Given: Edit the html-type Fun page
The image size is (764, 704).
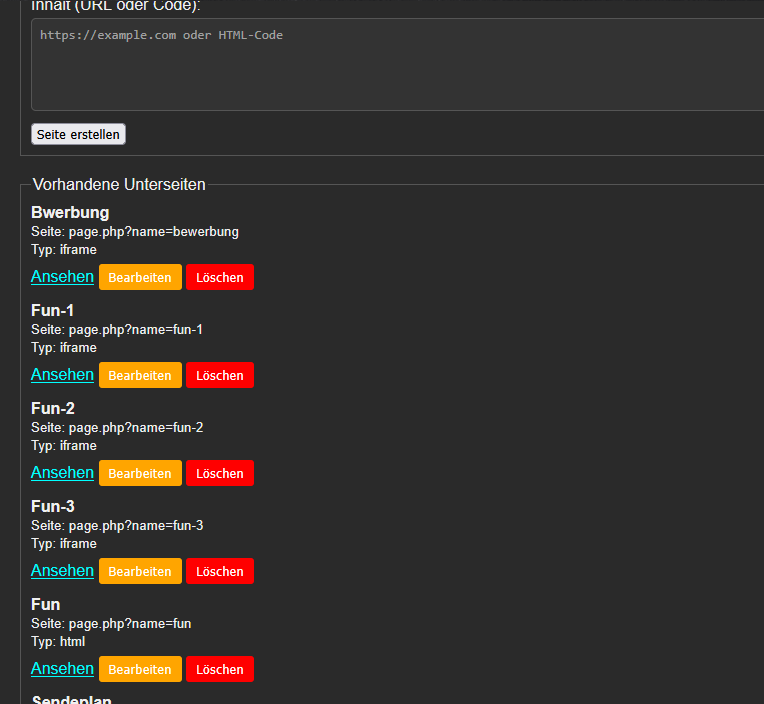Looking at the screenshot, I should tap(140, 669).
